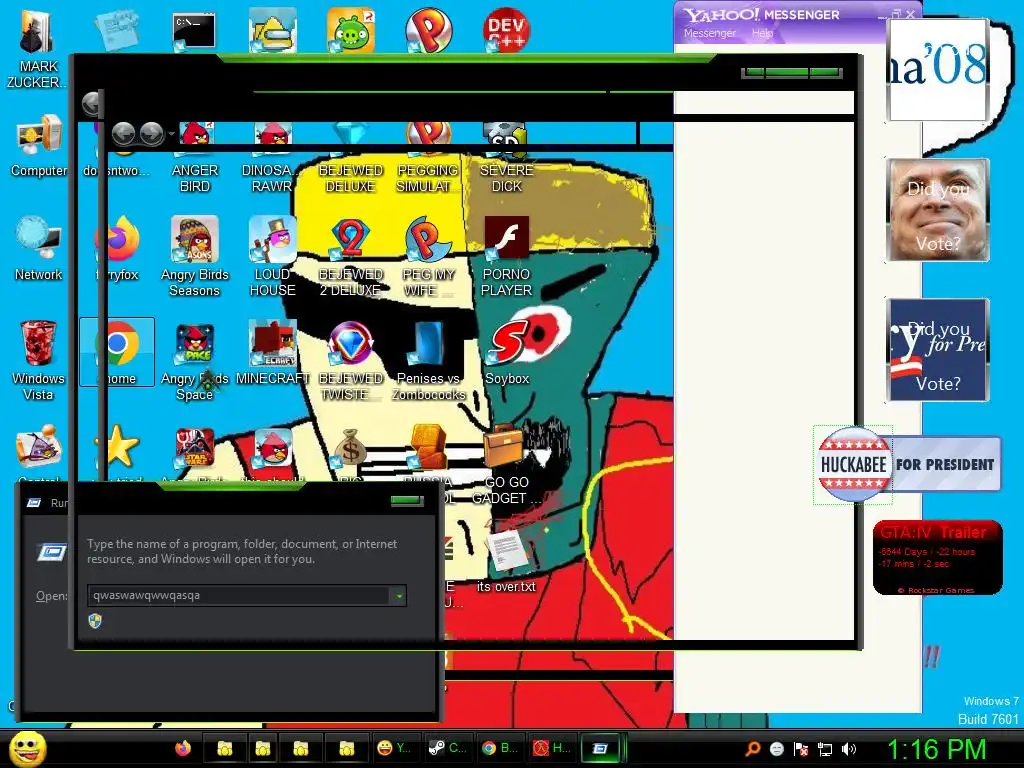Click the 'for Pre' Did you Vote? gadget
The width and height of the screenshot is (1024, 768).
938,349
